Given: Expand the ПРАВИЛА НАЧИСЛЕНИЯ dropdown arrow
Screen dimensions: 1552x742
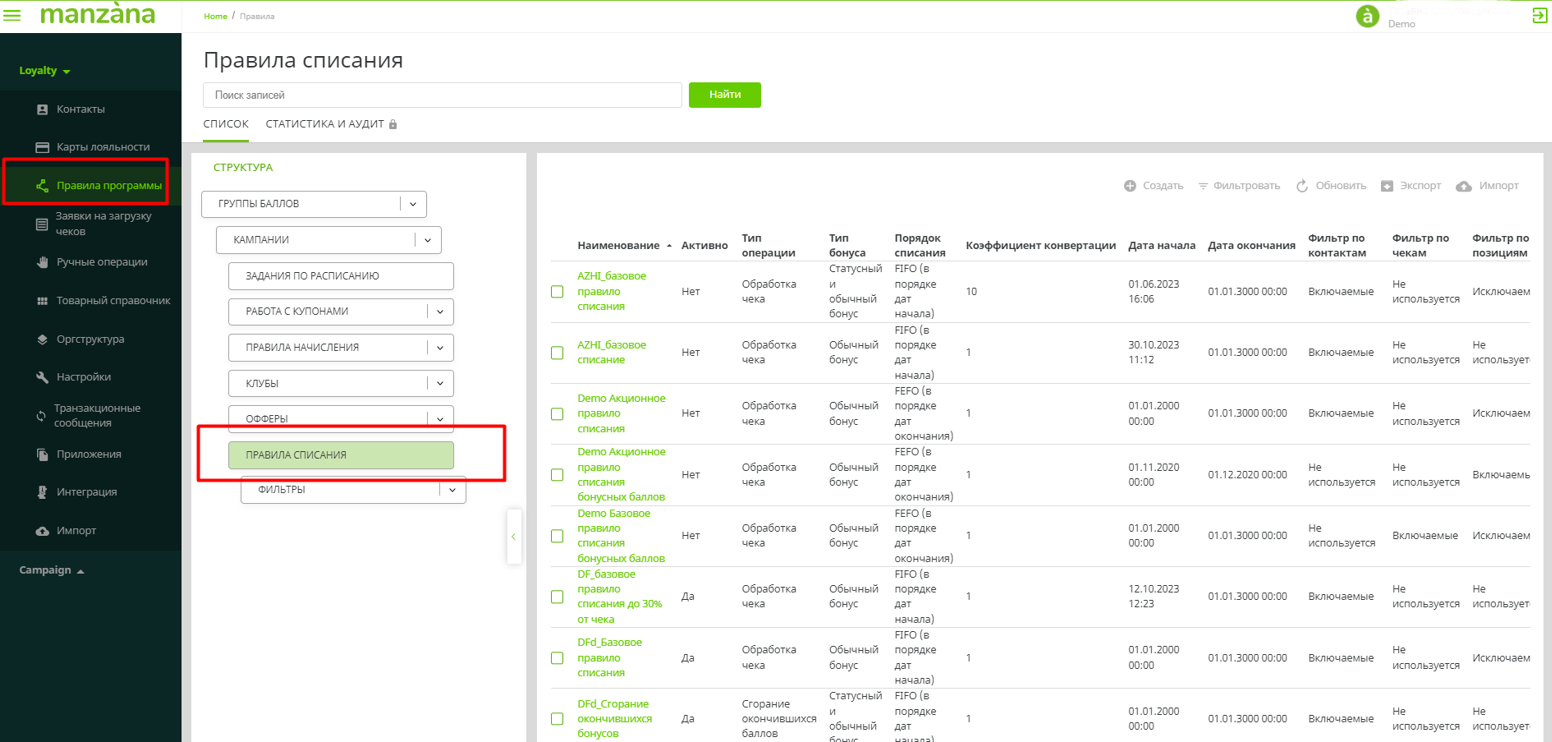Looking at the screenshot, I should click(440, 348).
